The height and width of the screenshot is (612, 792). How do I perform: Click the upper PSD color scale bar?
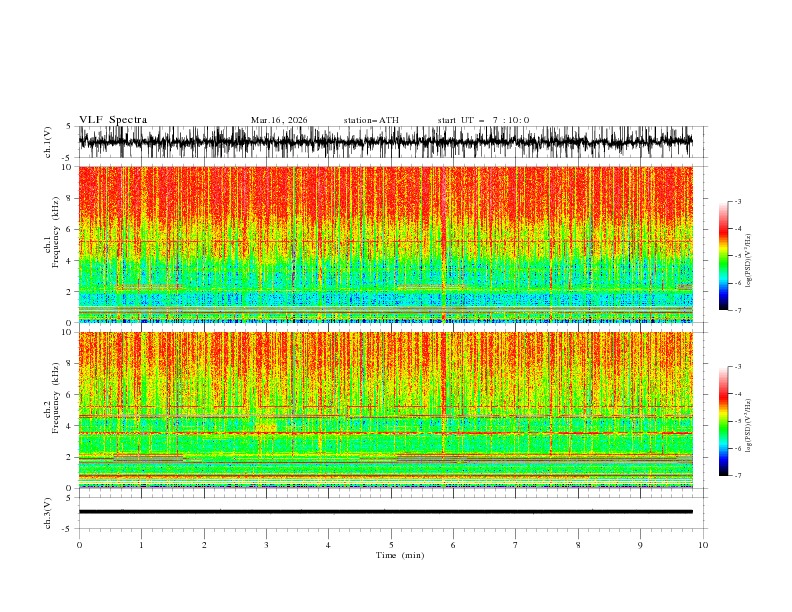(723, 256)
